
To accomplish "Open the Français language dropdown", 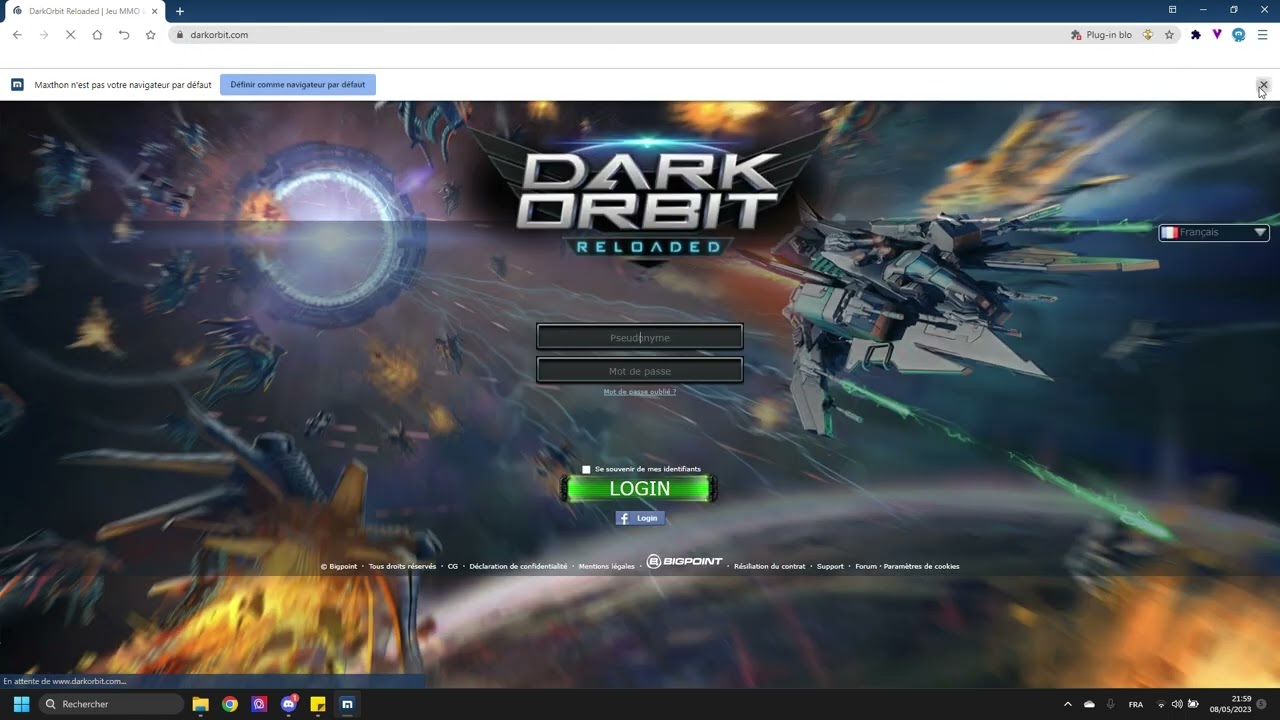I will (x=1214, y=232).
